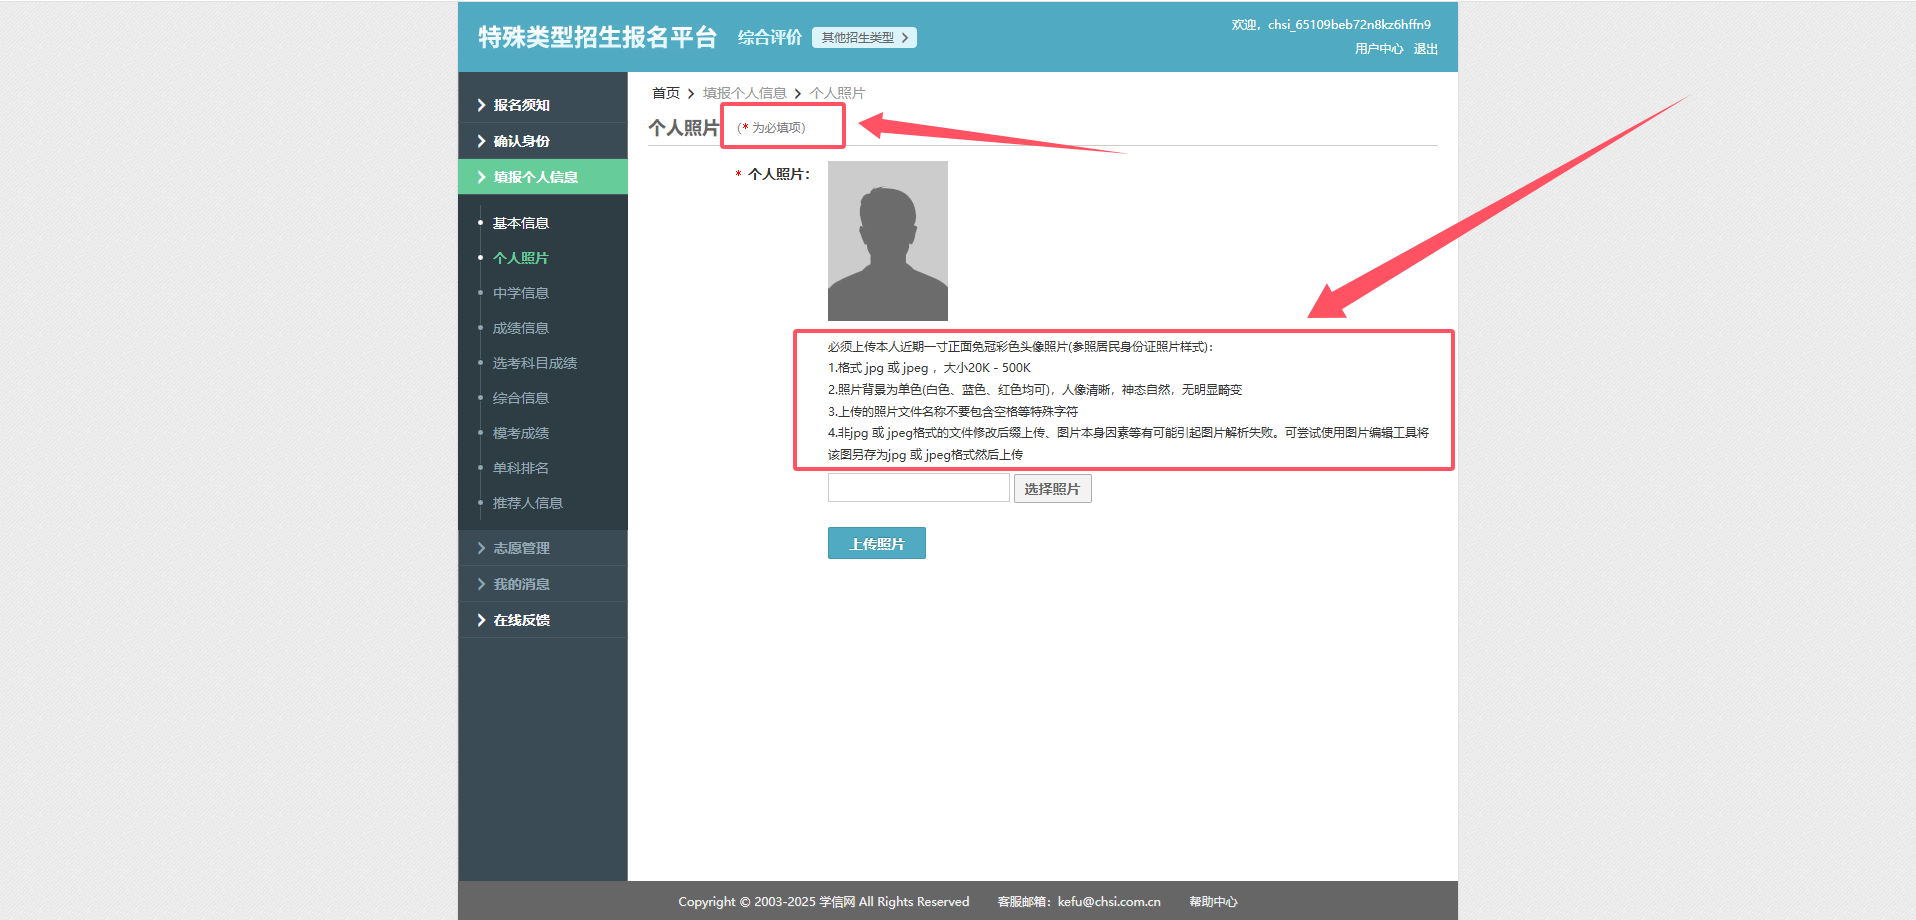Open 推荐人信息 sidebar entry
Viewport: 1916px width, 920px height.
[527, 503]
